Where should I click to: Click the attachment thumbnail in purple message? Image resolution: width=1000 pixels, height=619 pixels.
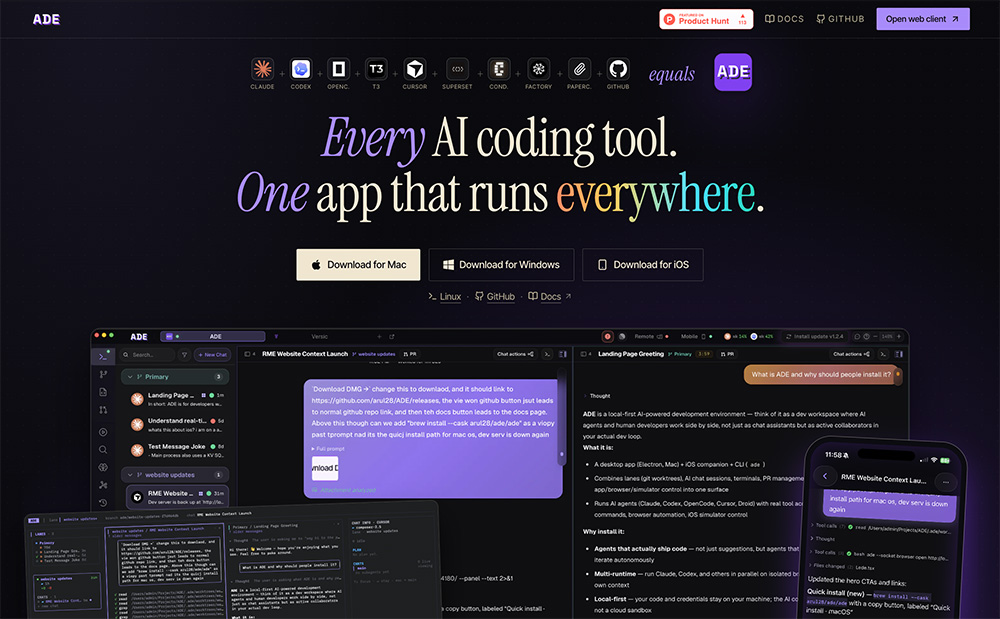click(325, 468)
